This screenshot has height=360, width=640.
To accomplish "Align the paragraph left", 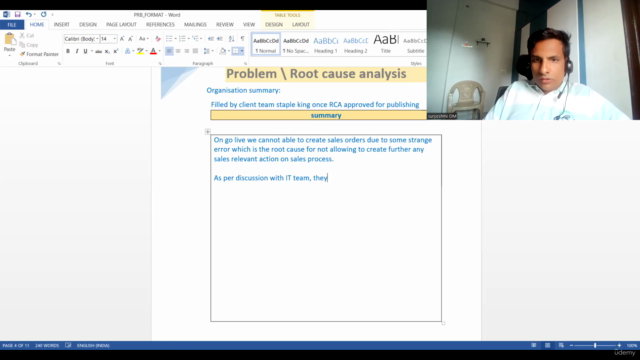I will click(169, 51).
